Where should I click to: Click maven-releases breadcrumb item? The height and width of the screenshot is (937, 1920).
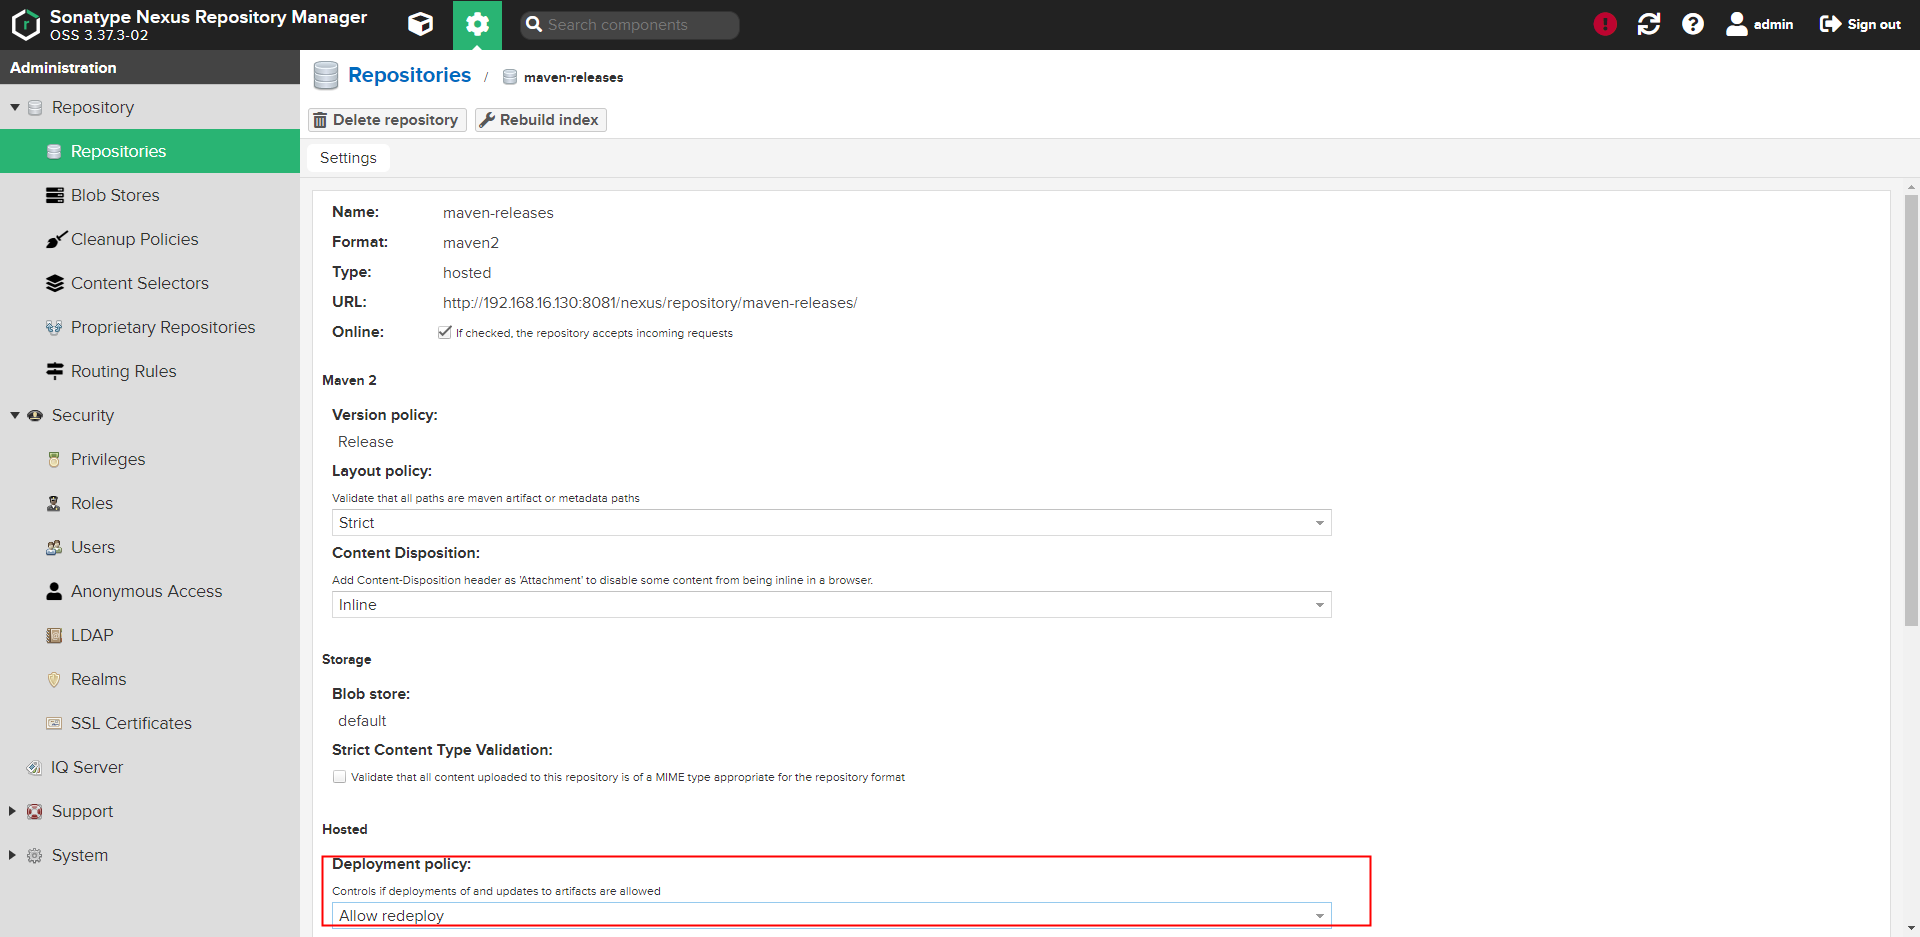(573, 77)
